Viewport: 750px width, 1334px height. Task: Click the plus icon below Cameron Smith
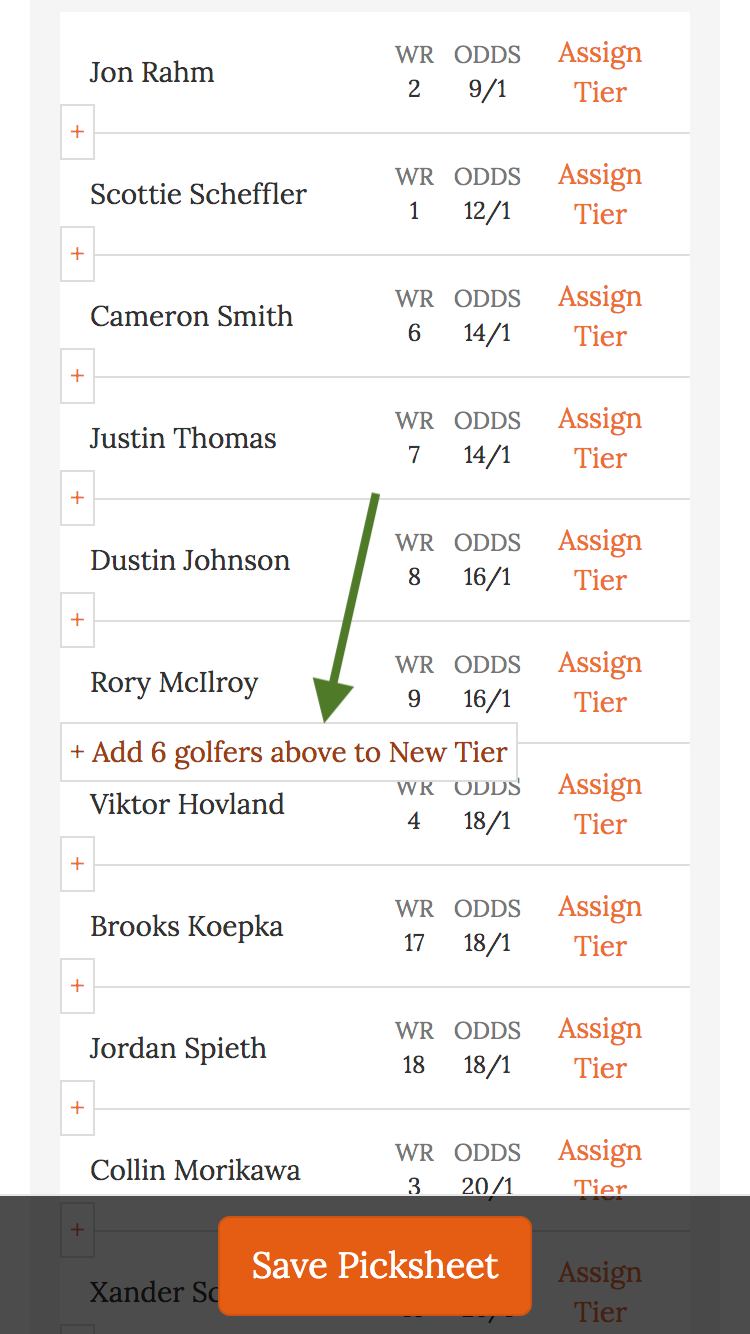[77, 376]
